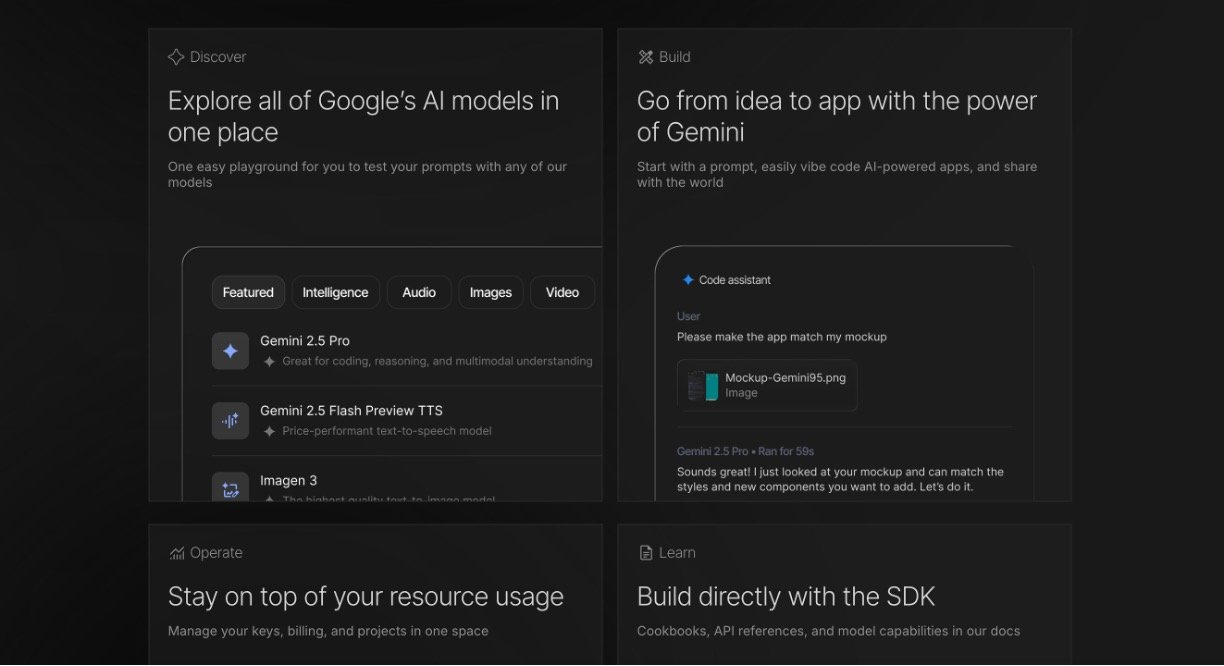Open the Audio models tab
This screenshot has height=666, width=1224.
419,293
